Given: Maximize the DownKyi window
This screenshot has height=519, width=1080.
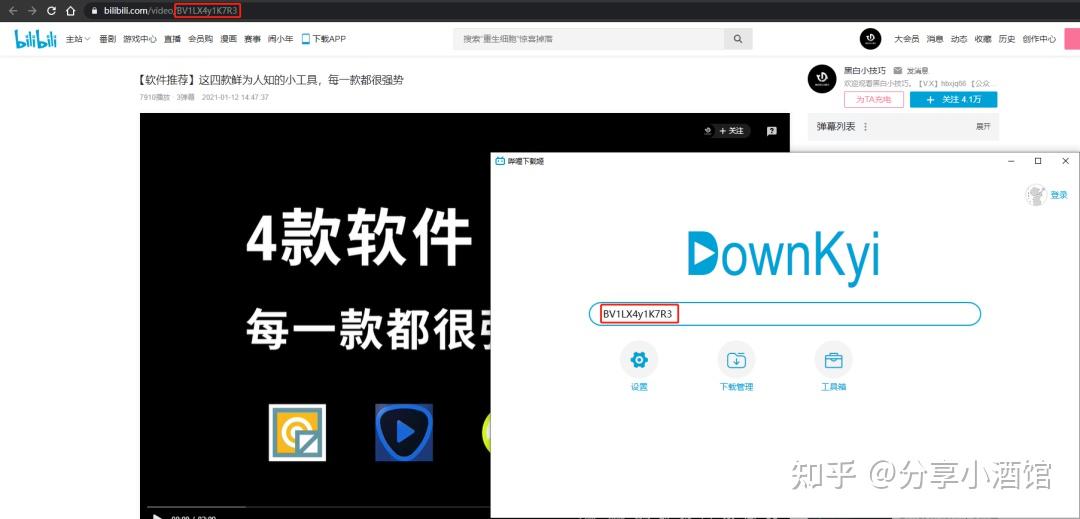Looking at the screenshot, I should coord(1038,161).
